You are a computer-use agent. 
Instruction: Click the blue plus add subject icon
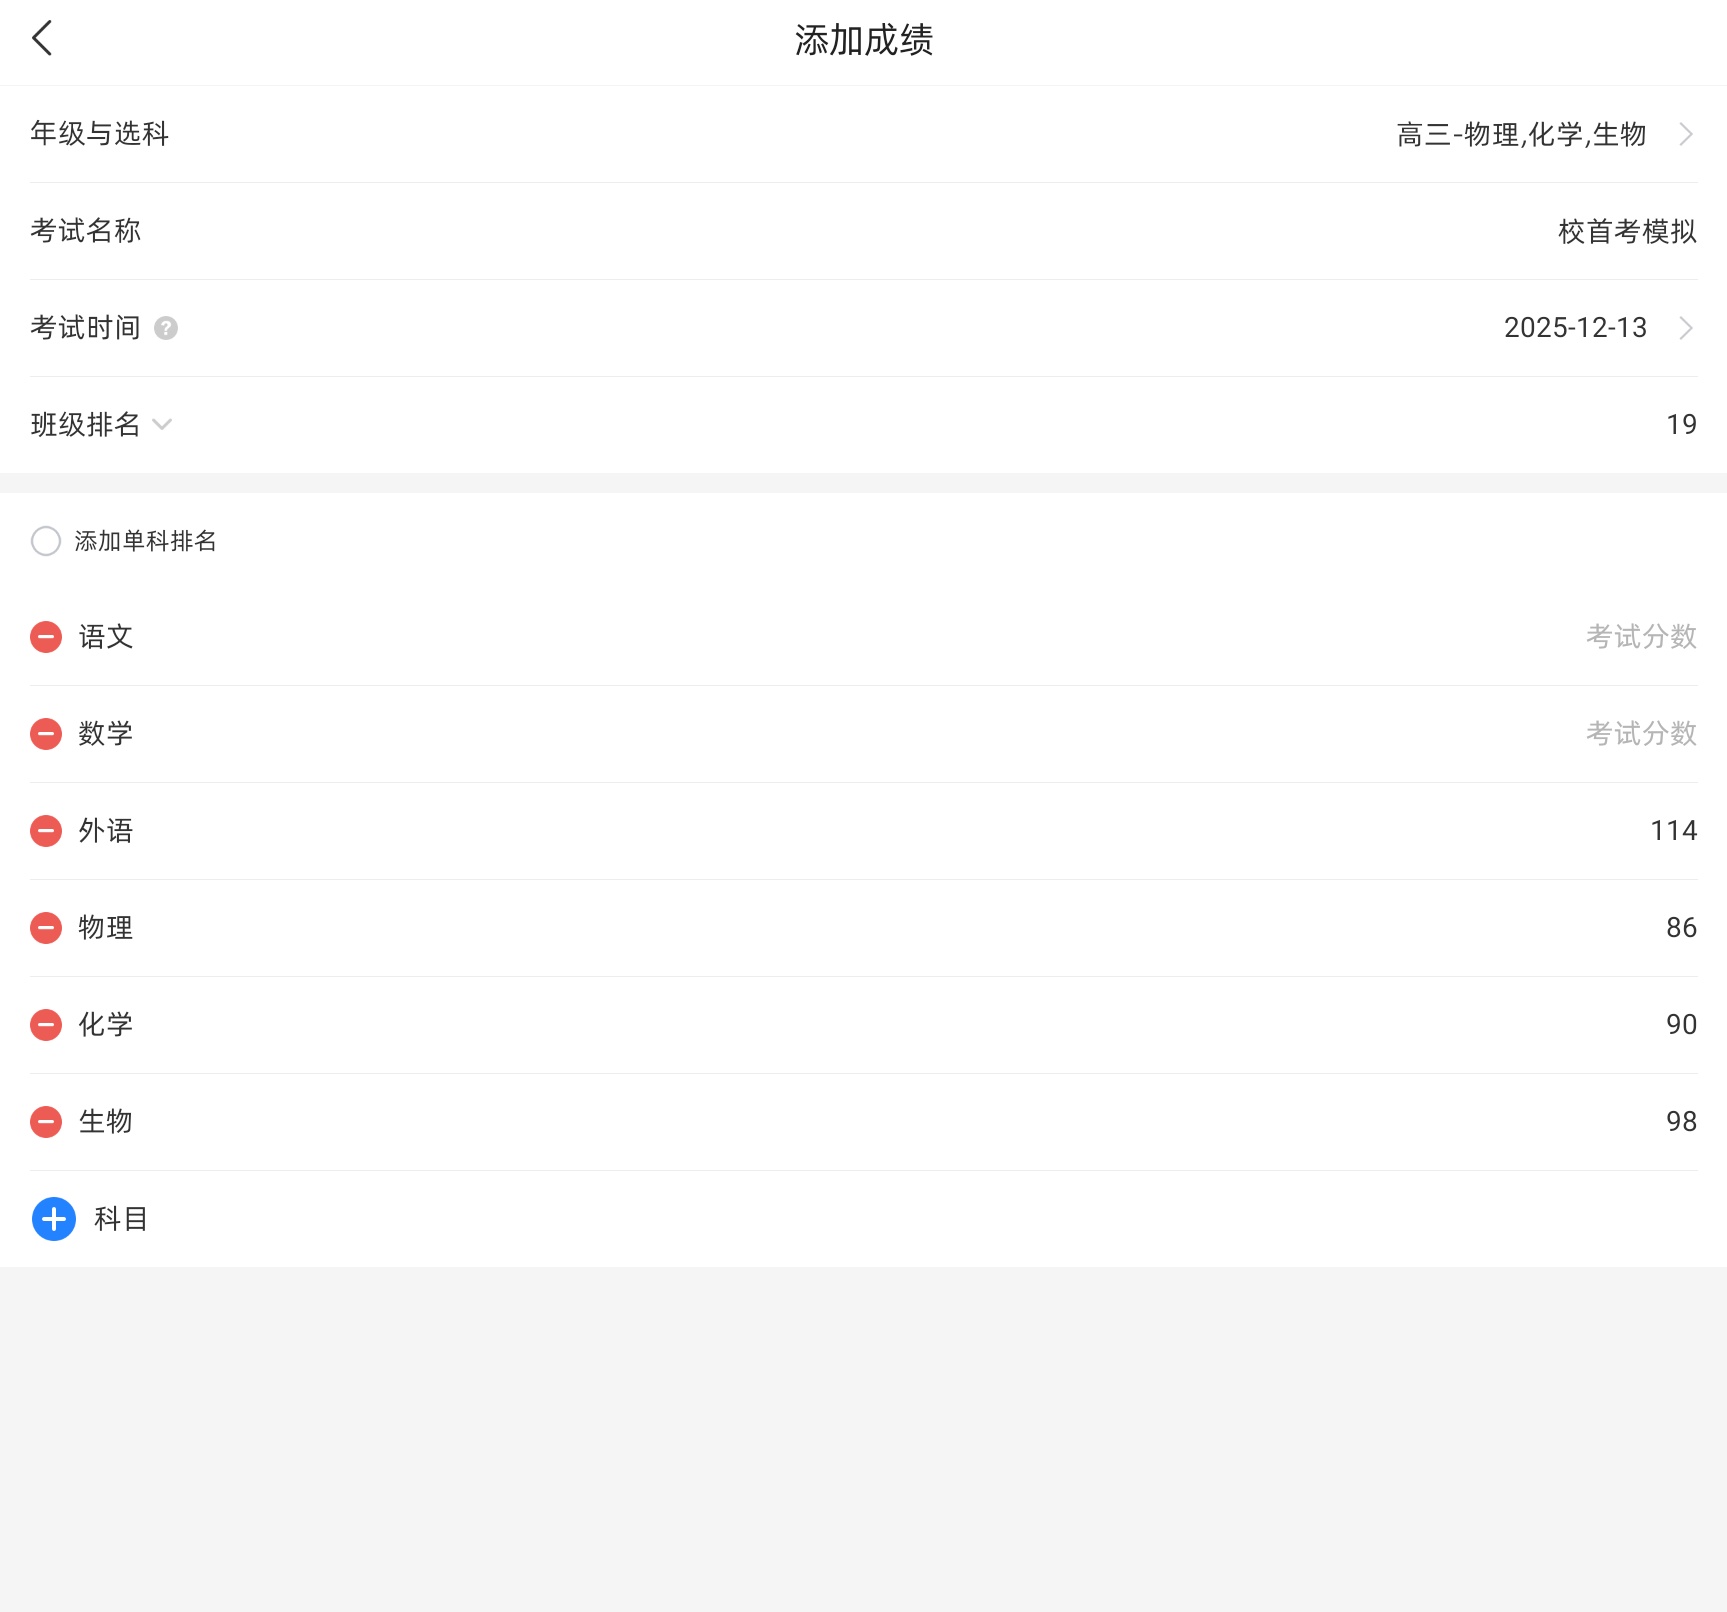click(54, 1219)
